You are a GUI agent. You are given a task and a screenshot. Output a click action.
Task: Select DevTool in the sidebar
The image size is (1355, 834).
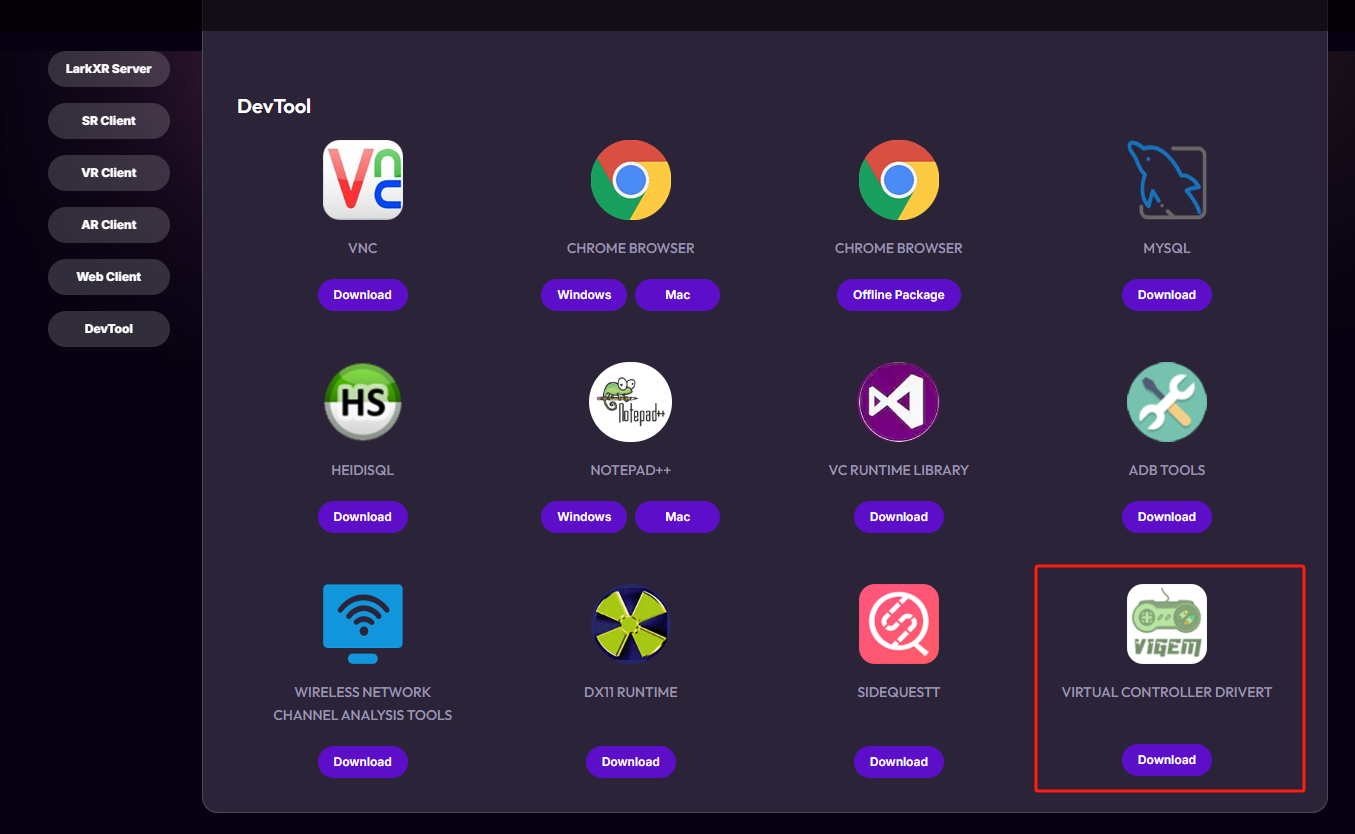coord(109,329)
